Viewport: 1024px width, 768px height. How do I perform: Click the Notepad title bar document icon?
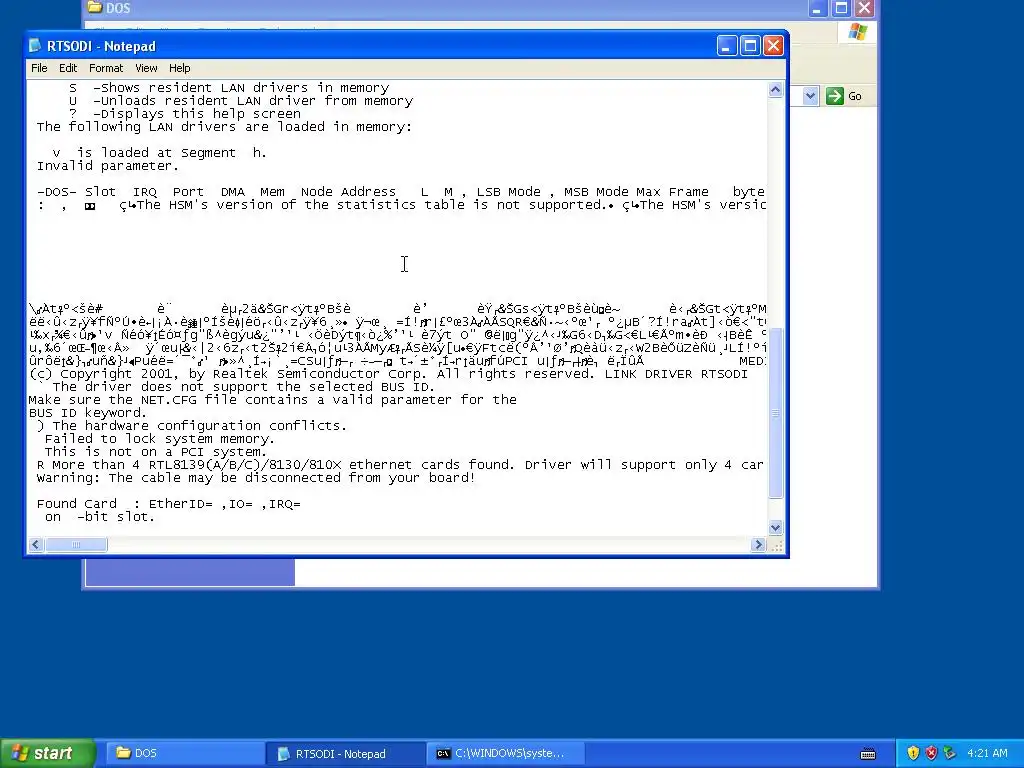pos(35,46)
